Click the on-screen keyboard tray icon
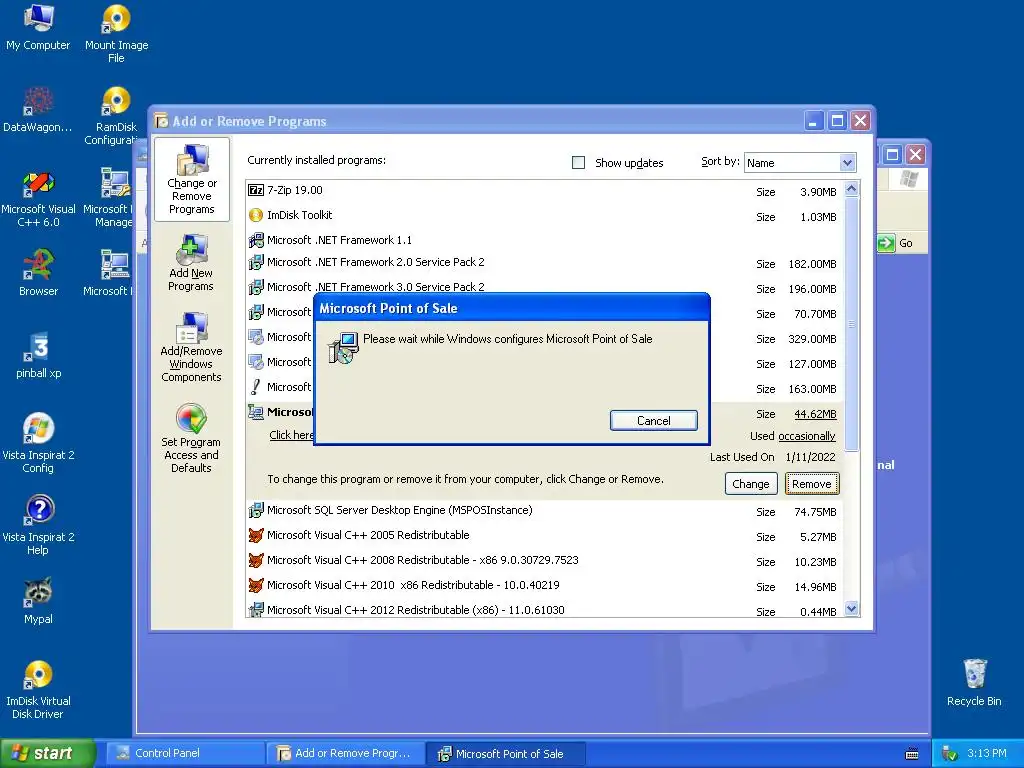This screenshot has height=768, width=1024. click(912, 754)
